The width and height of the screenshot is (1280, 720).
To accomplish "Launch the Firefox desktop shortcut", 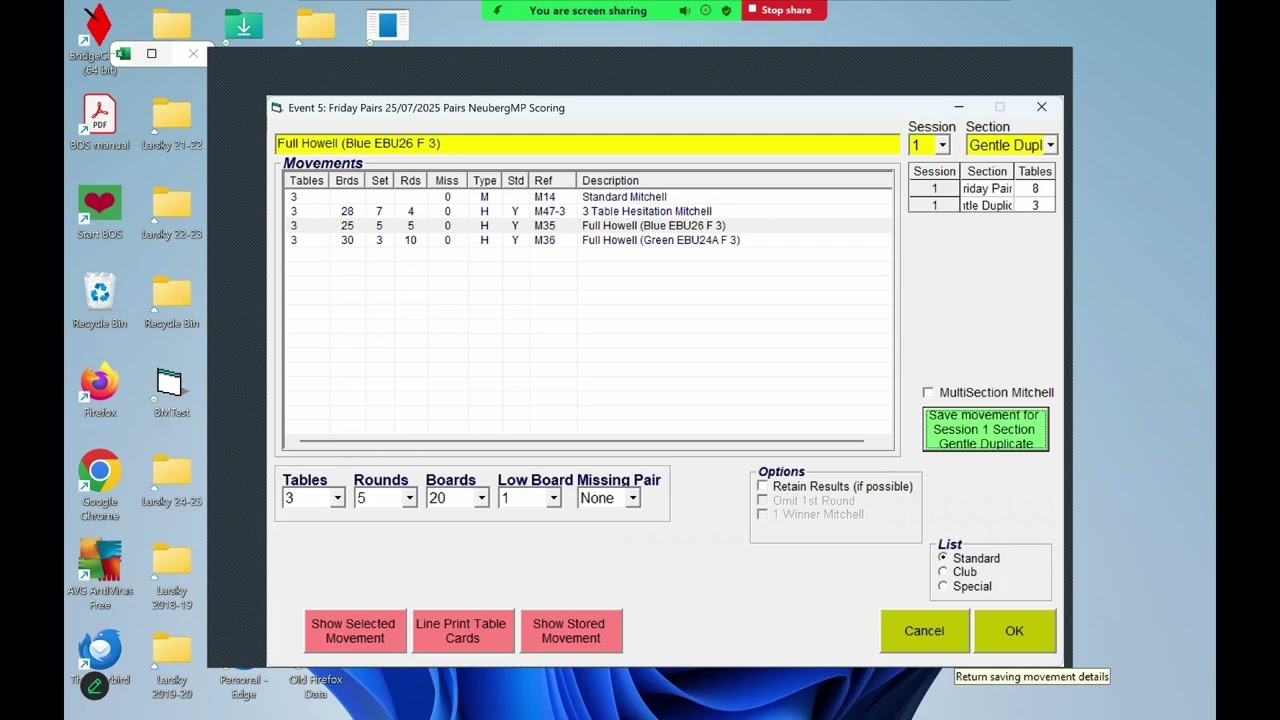I will click(100, 390).
